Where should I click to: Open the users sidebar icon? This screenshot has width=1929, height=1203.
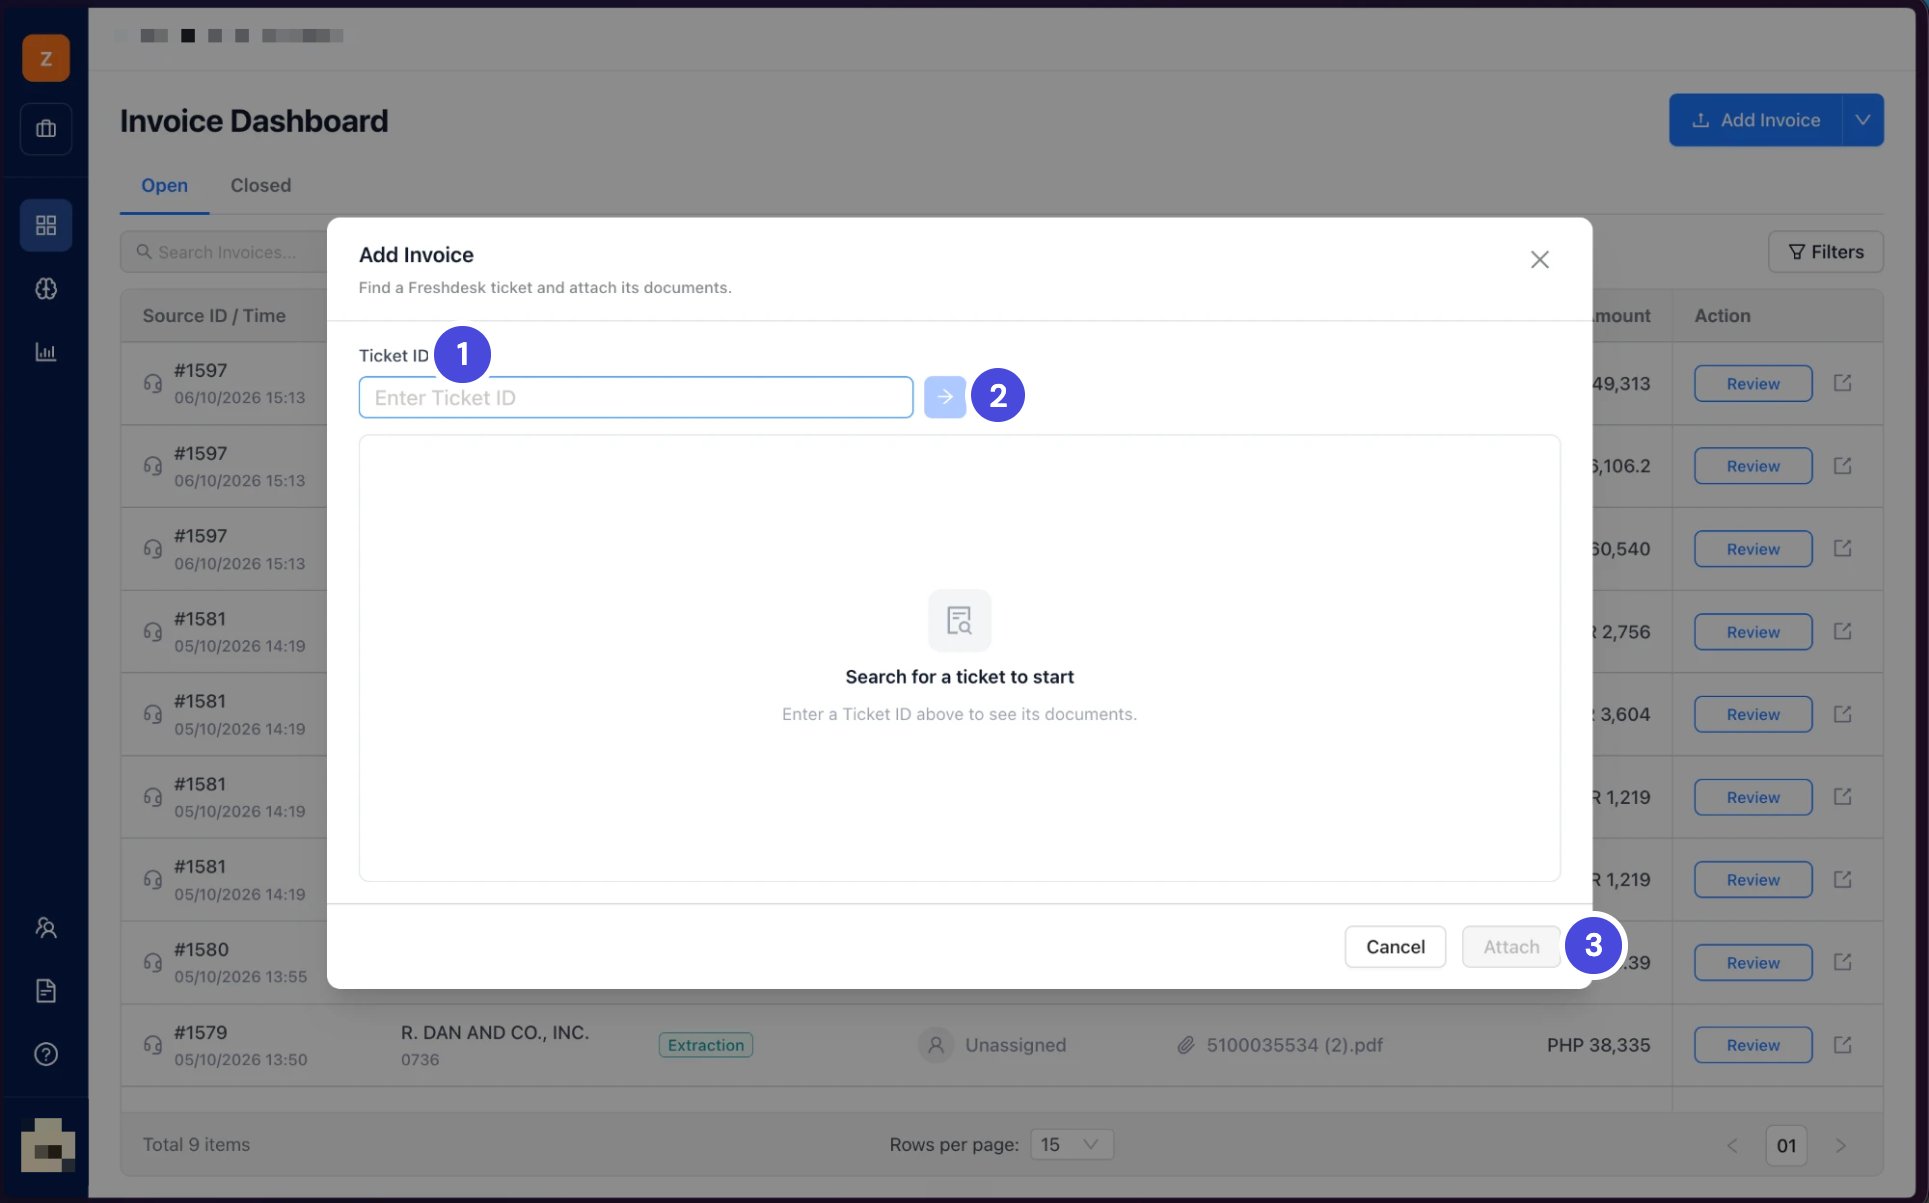coord(46,928)
